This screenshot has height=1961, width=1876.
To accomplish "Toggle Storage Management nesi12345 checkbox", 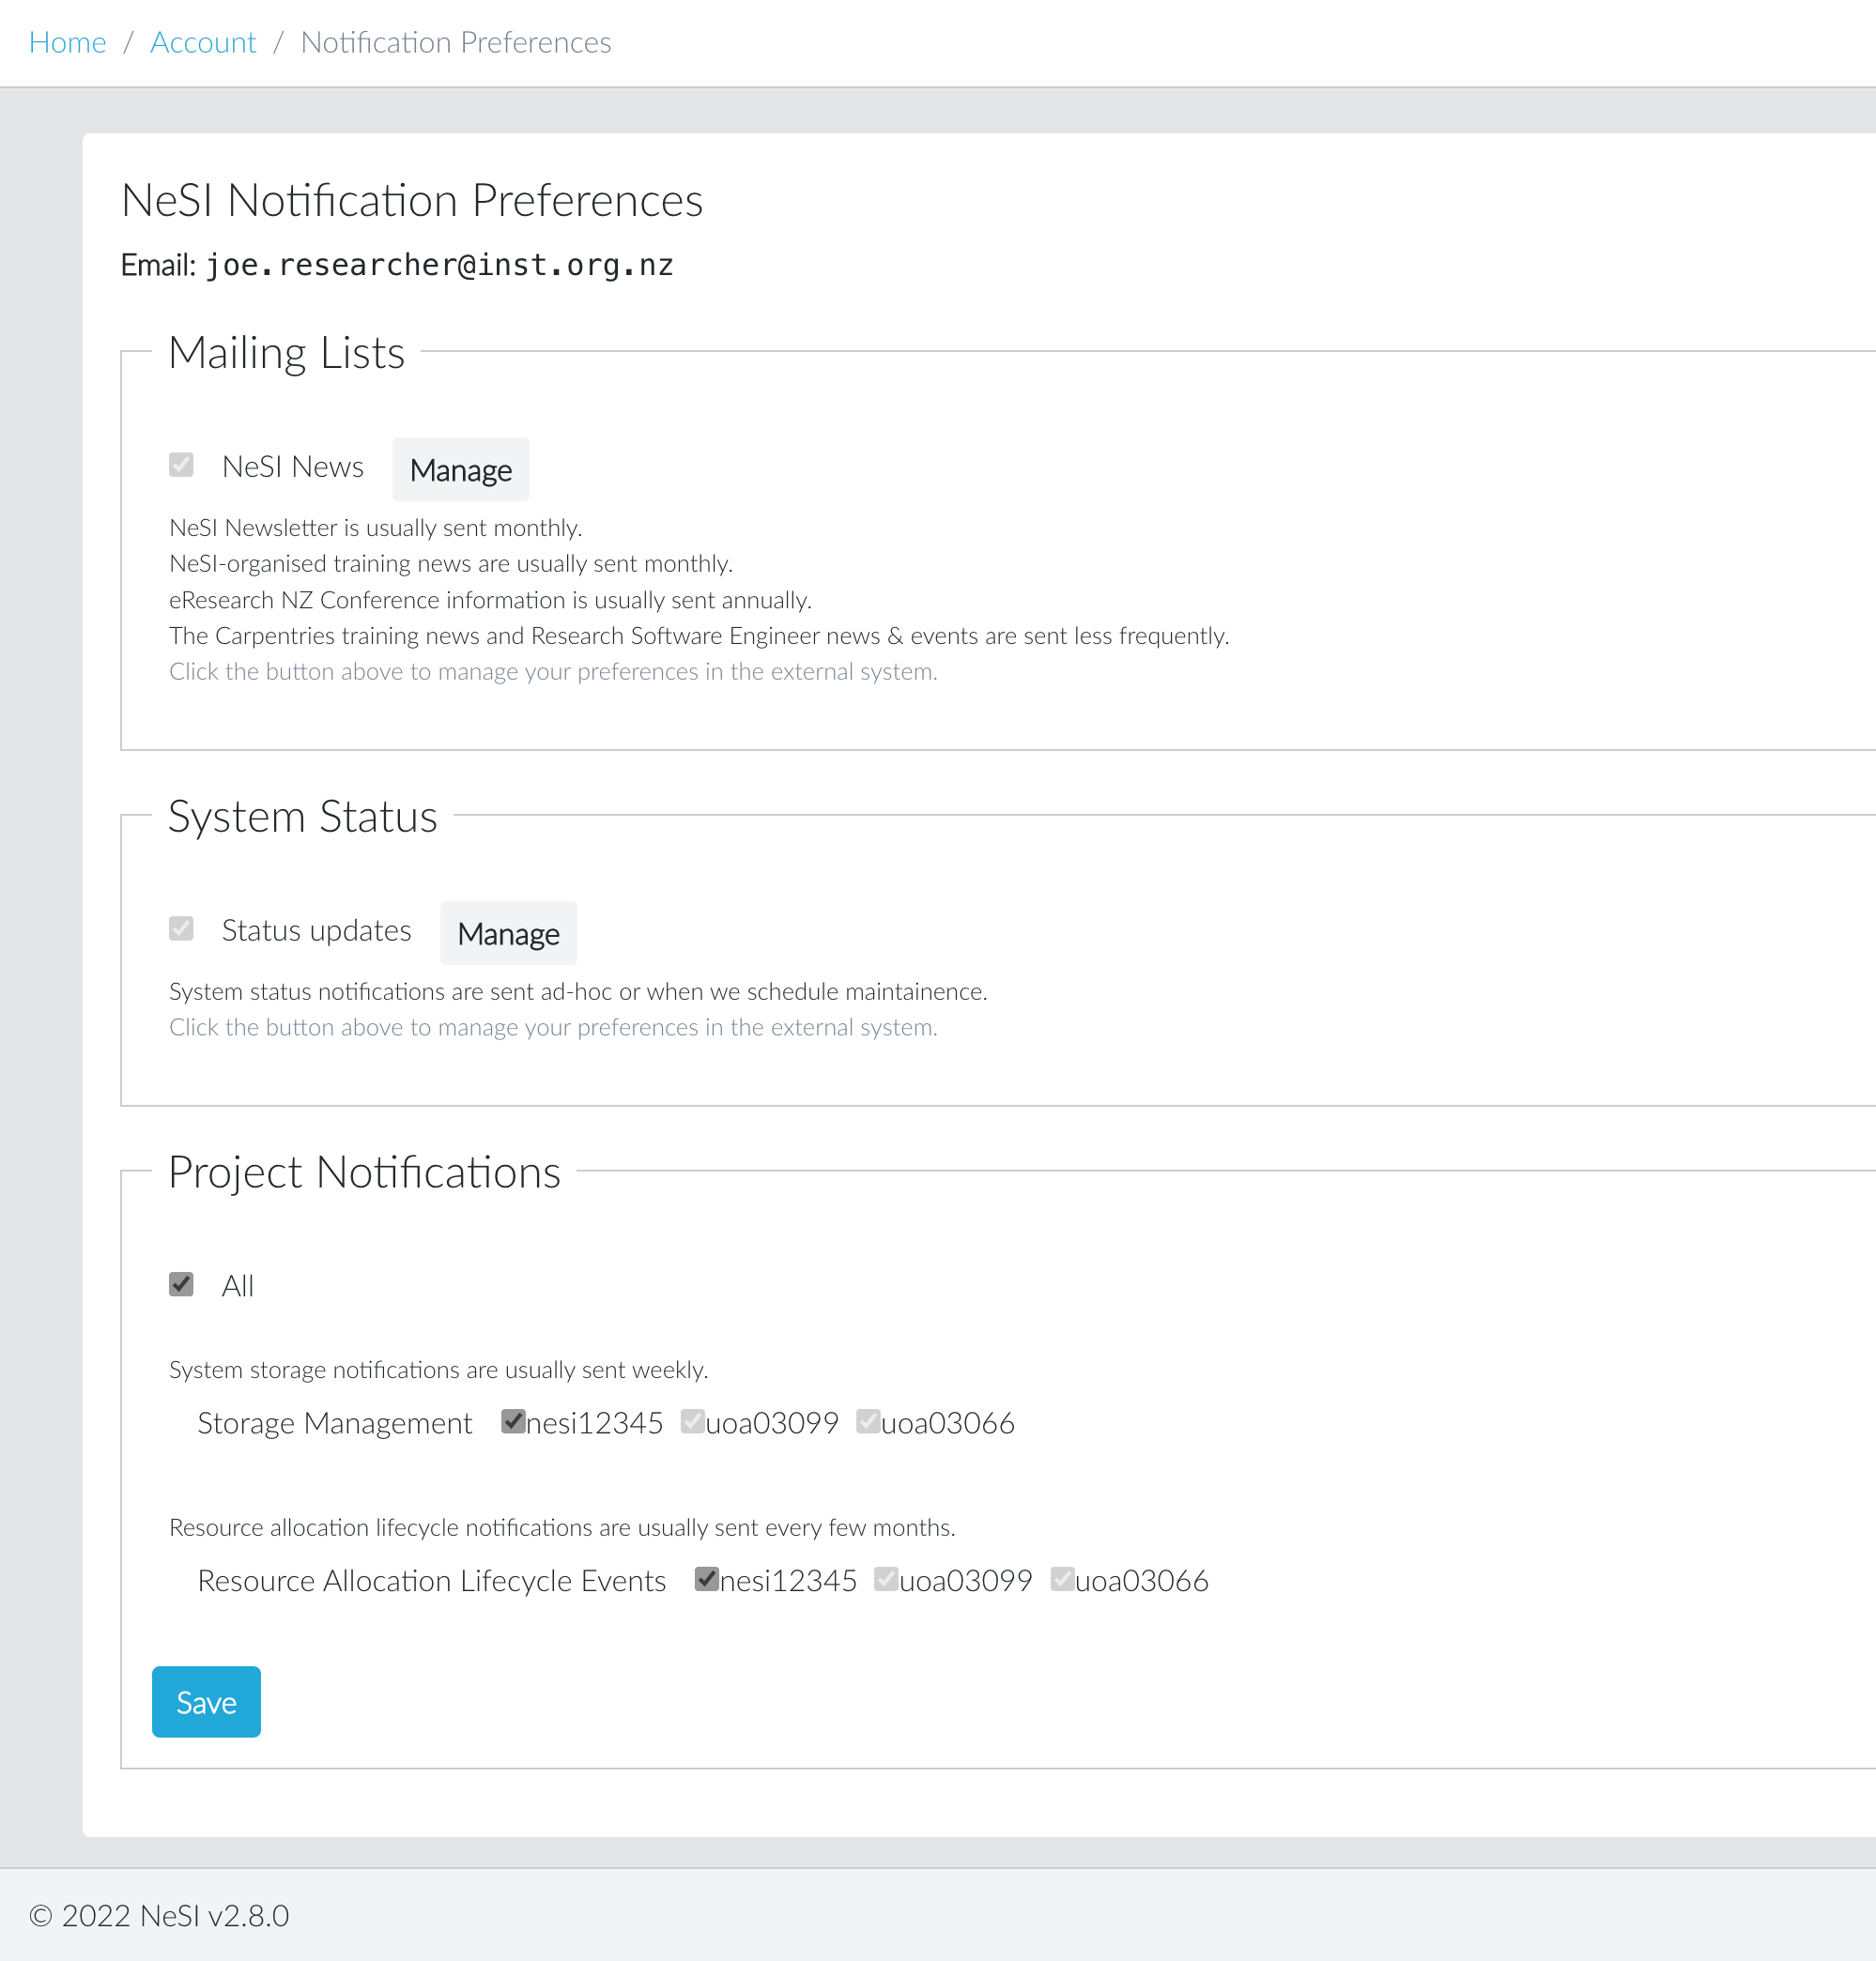I will coord(513,1421).
